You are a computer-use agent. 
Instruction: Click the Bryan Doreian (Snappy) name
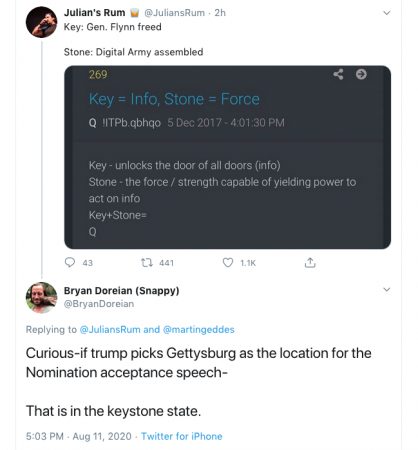(x=122, y=291)
